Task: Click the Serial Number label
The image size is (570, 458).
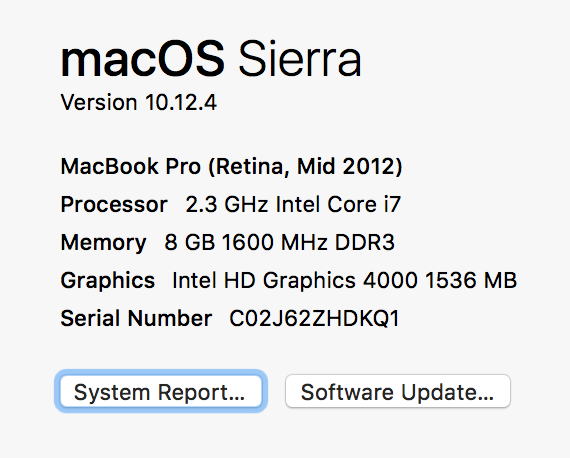Action: [136, 318]
